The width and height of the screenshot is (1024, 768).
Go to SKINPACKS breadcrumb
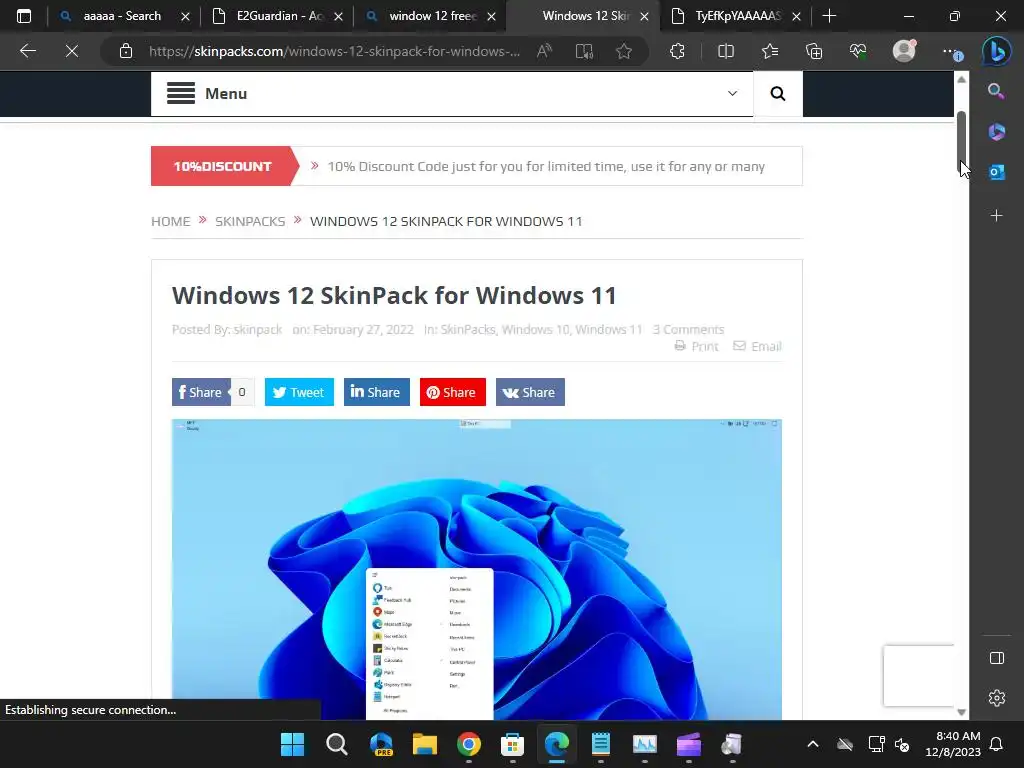pyautogui.click(x=250, y=221)
